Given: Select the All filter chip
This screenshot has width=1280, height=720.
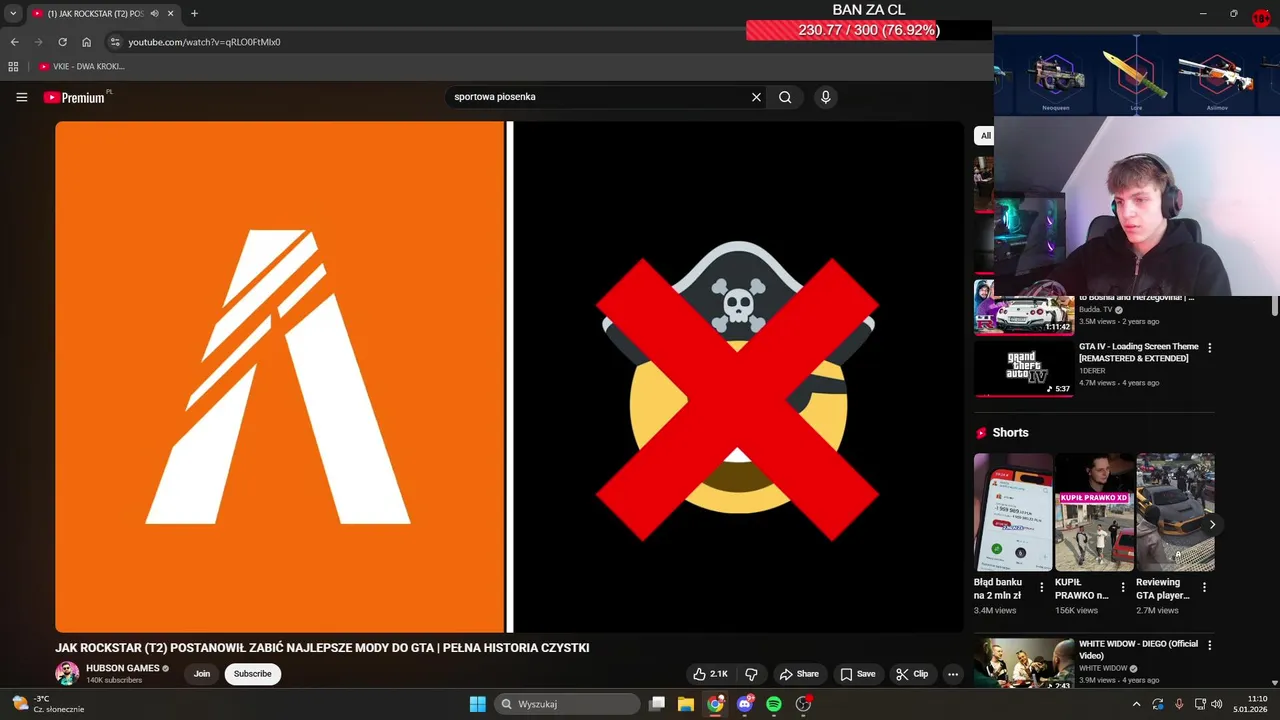Looking at the screenshot, I should (x=985, y=136).
